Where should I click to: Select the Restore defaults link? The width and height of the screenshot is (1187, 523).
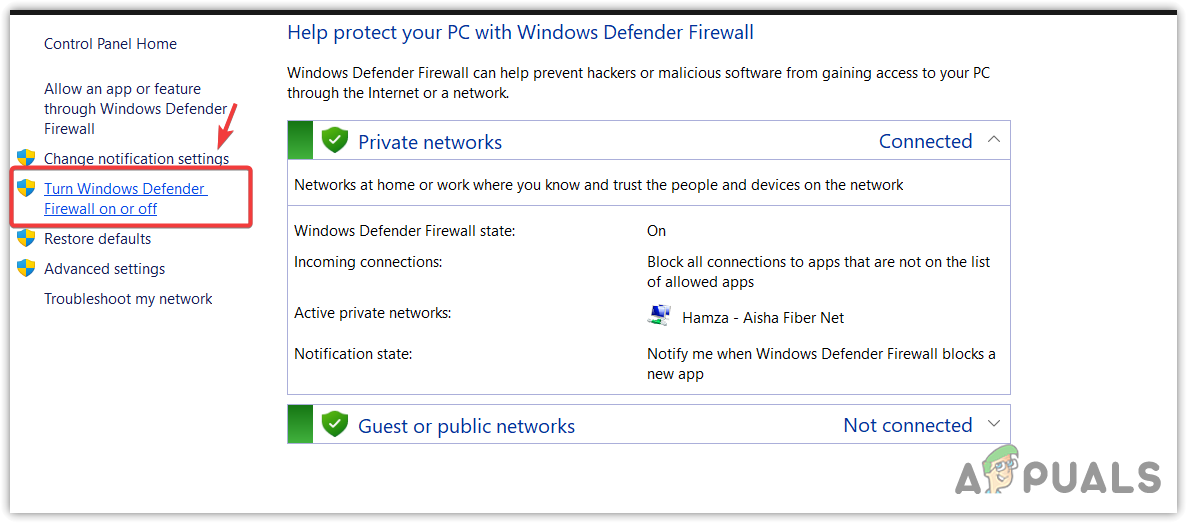(x=97, y=239)
